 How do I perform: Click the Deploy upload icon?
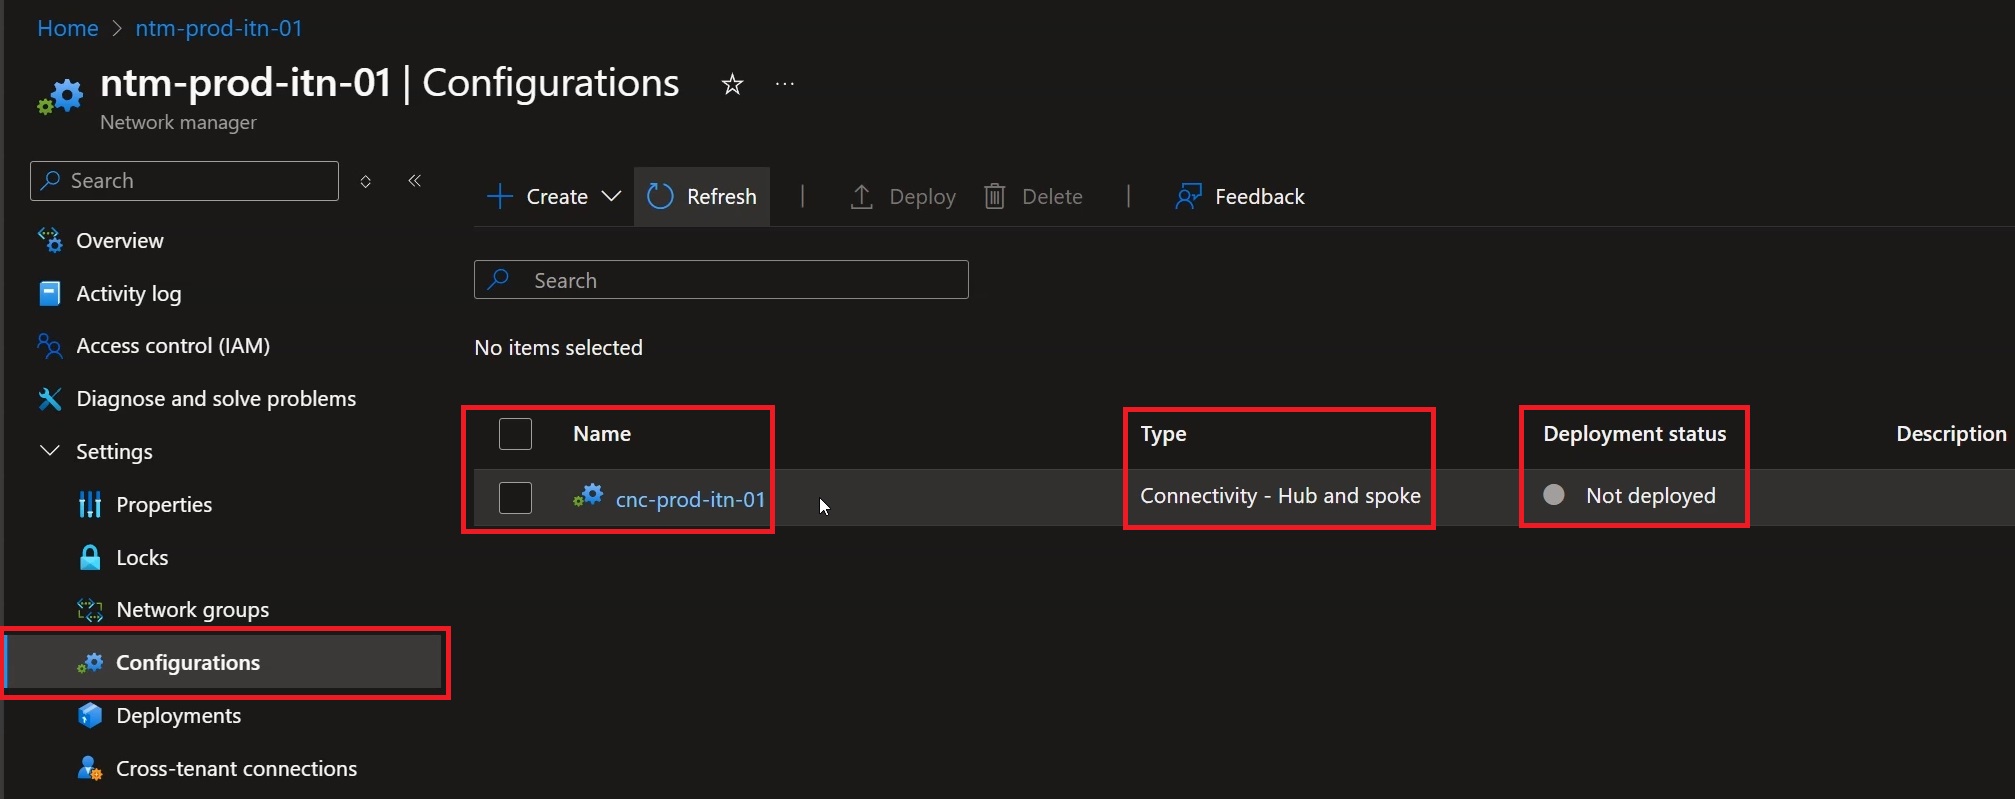tap(861, 196)
